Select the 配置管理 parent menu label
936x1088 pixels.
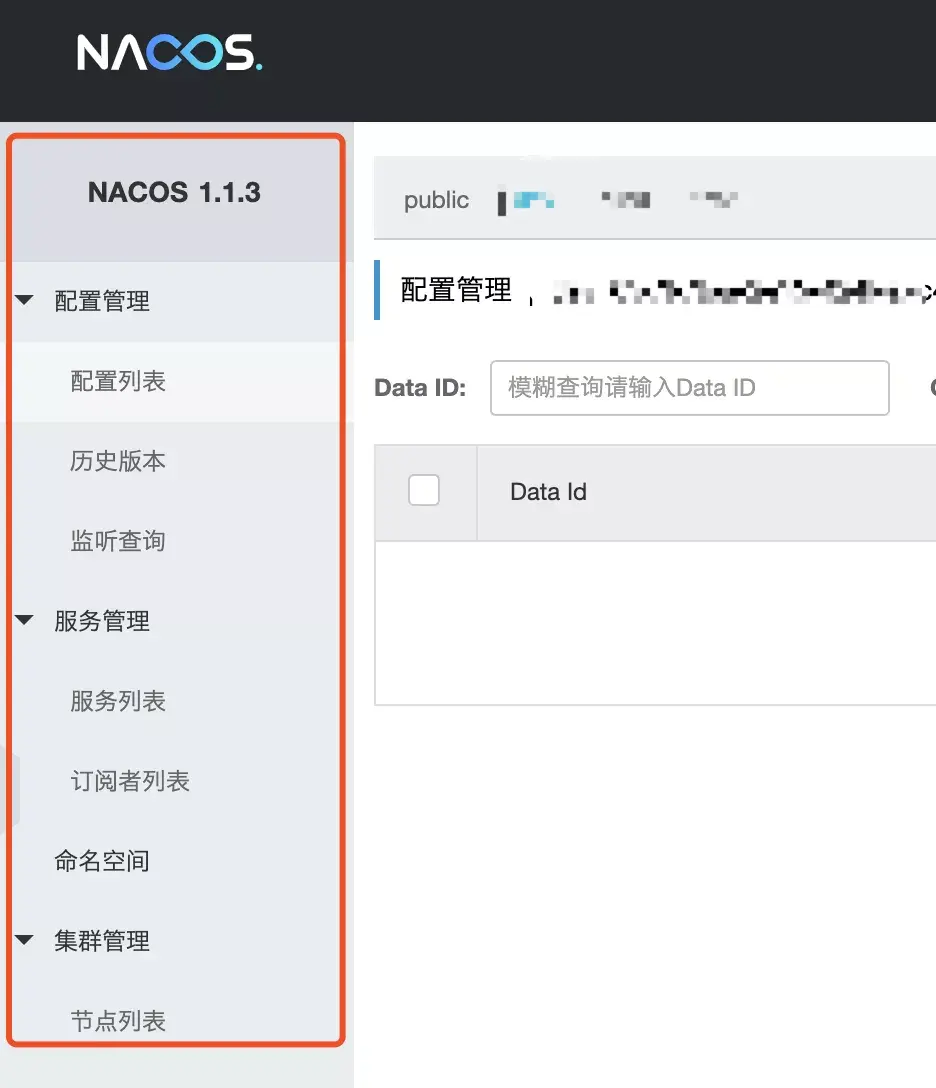tap(102, 301)
